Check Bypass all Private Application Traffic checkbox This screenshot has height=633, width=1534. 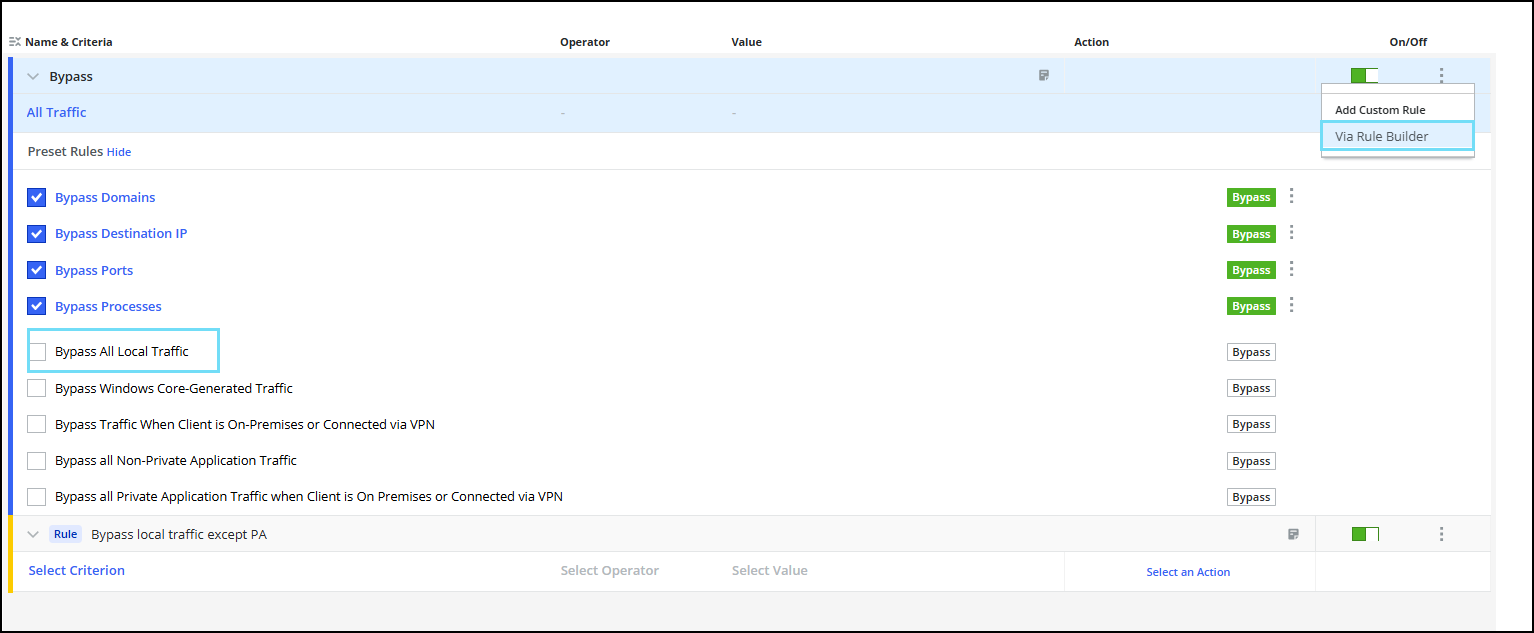(36, 496)
